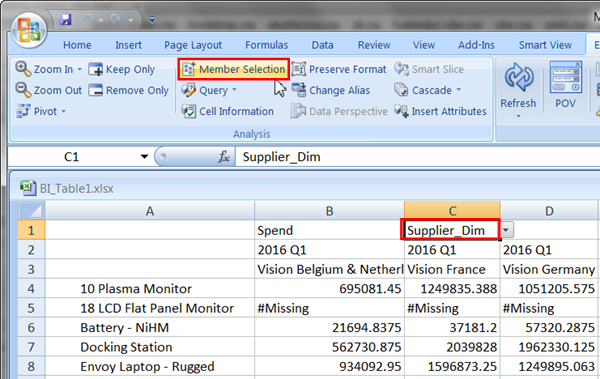Click the BI_Table1.xlsx workbook icon
The image size is (600, 379).
[x=28, y=188]
